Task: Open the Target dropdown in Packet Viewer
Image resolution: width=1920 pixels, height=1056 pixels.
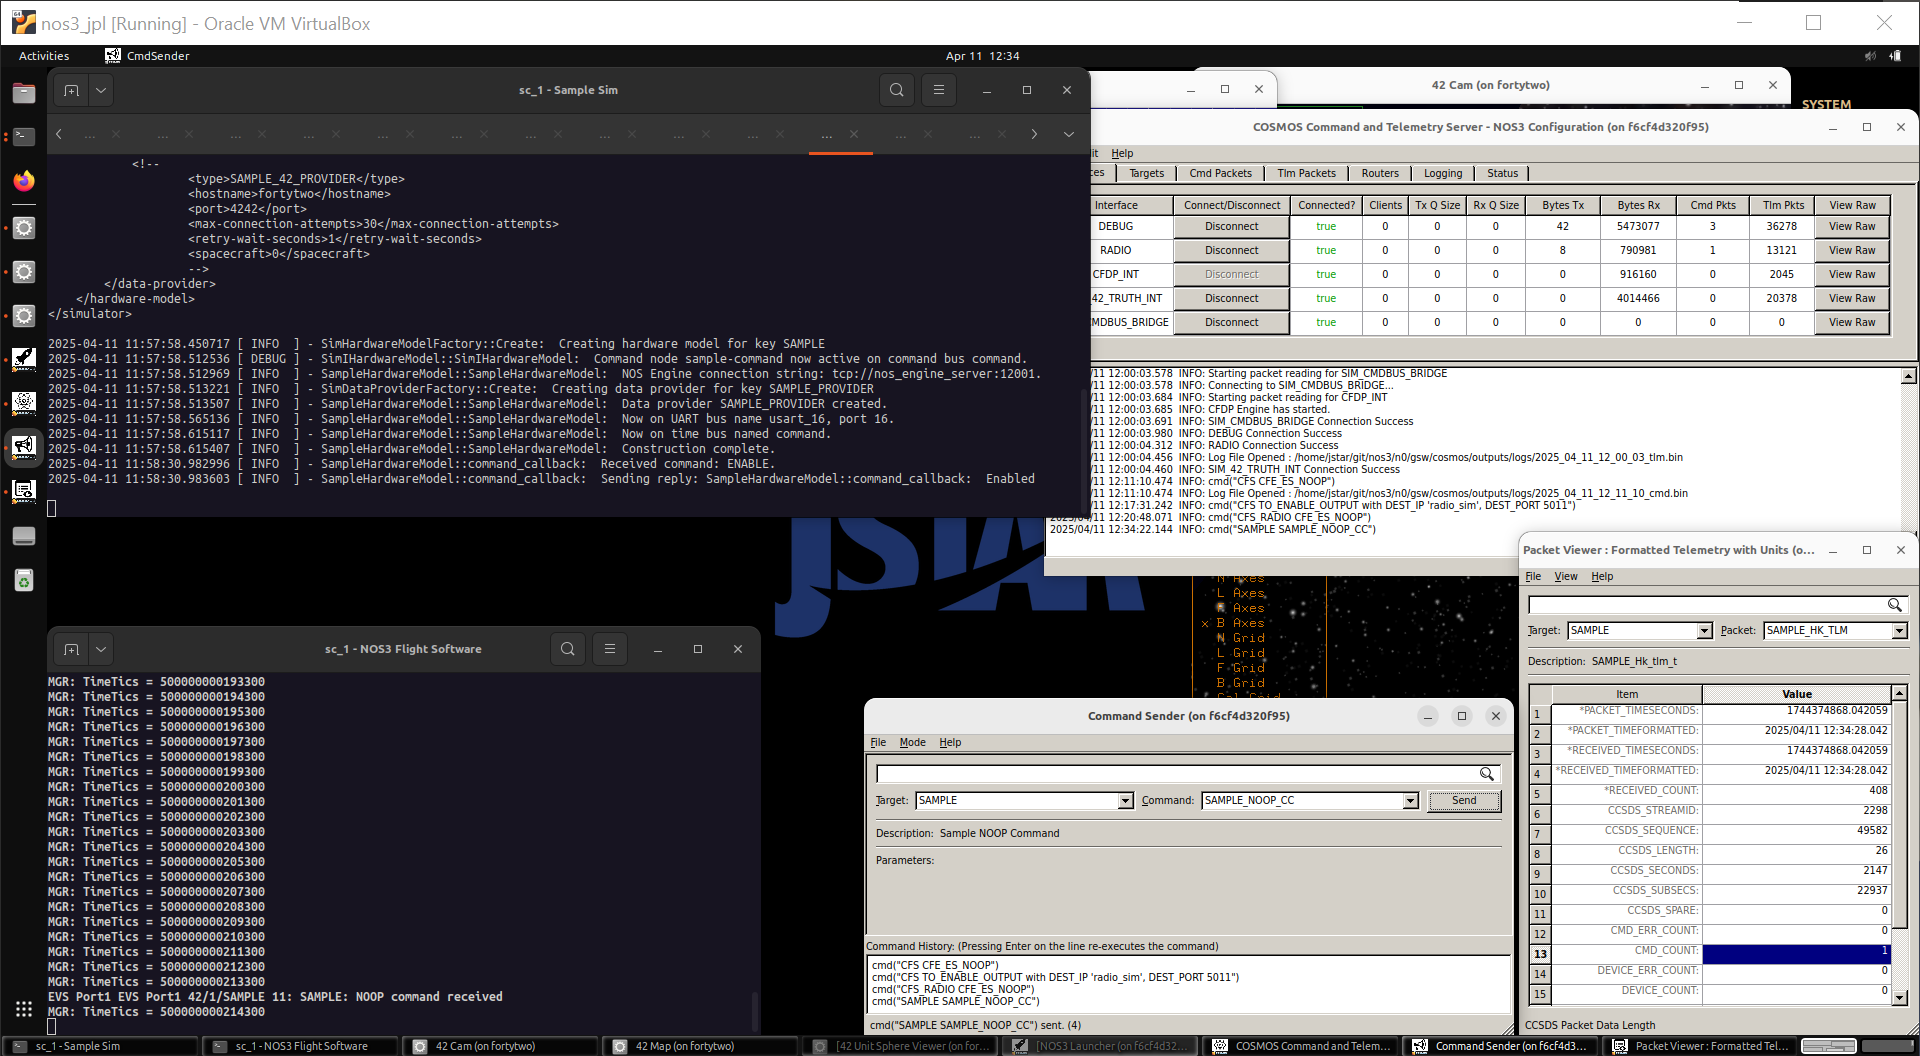Action: pyautogui.click(x=1705, y=631)
